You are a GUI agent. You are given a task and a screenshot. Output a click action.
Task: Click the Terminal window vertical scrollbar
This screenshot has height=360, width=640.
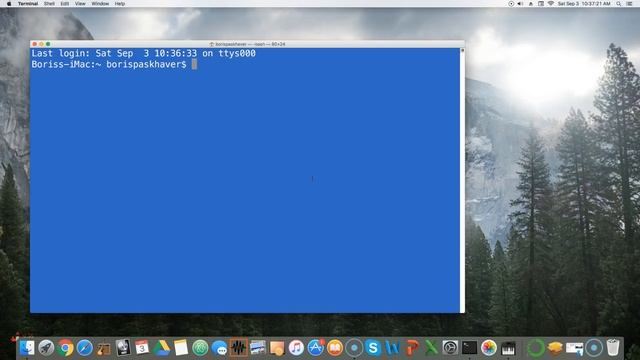(x=462, y=180)
